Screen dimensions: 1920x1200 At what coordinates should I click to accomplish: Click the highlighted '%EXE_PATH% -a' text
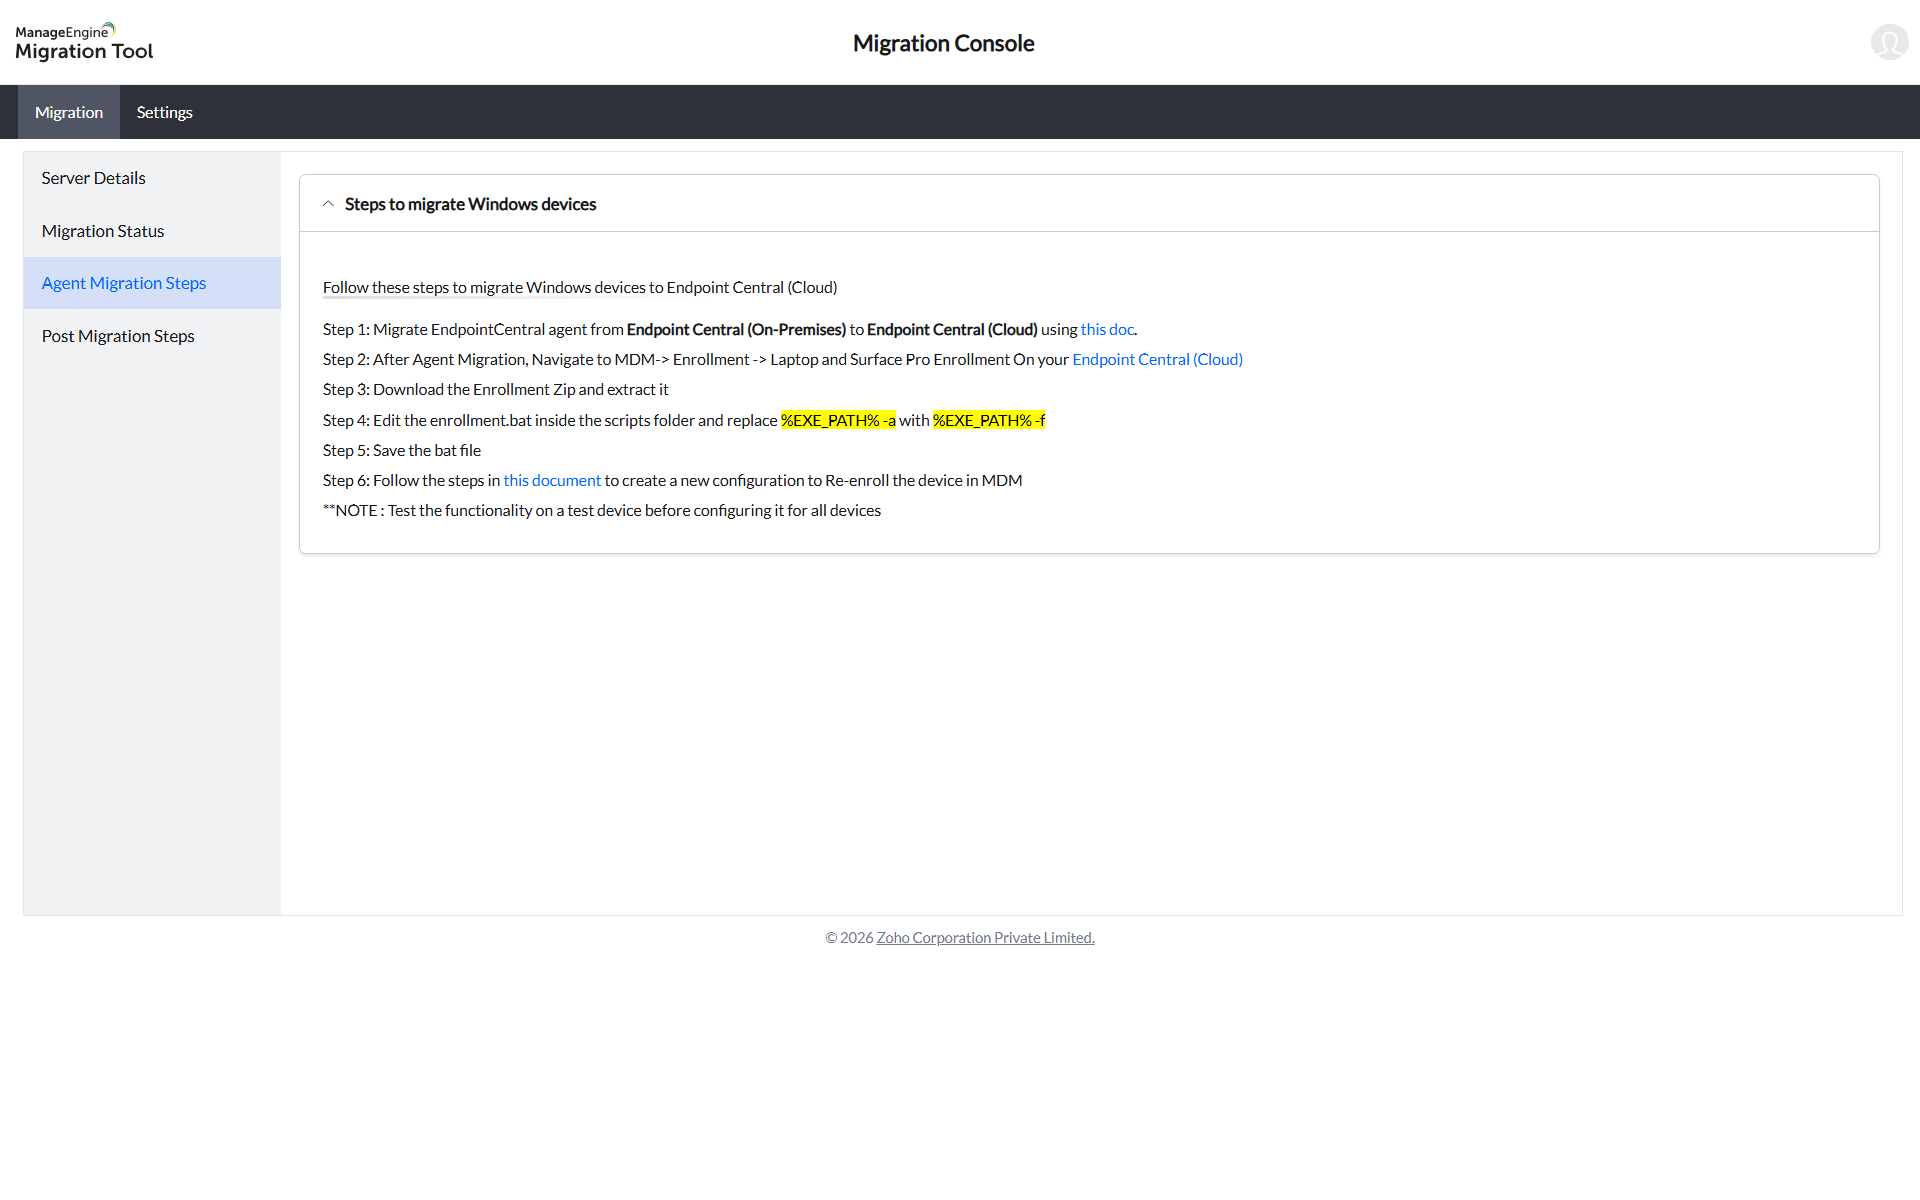(x=838, y=420)
